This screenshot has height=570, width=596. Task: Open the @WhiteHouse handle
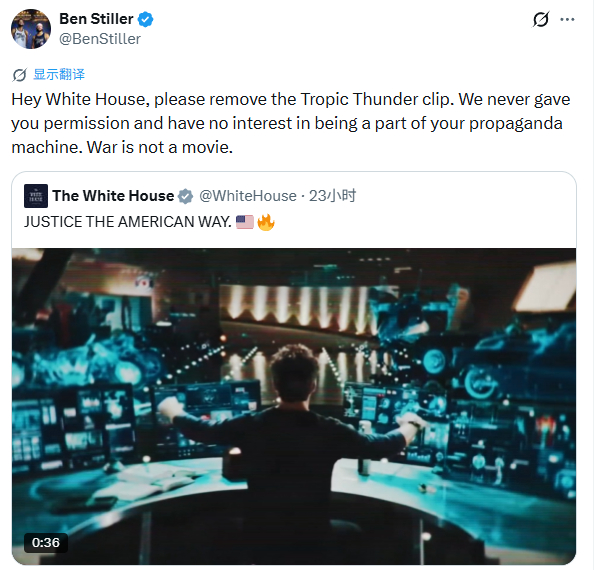(x=248, y=196)
